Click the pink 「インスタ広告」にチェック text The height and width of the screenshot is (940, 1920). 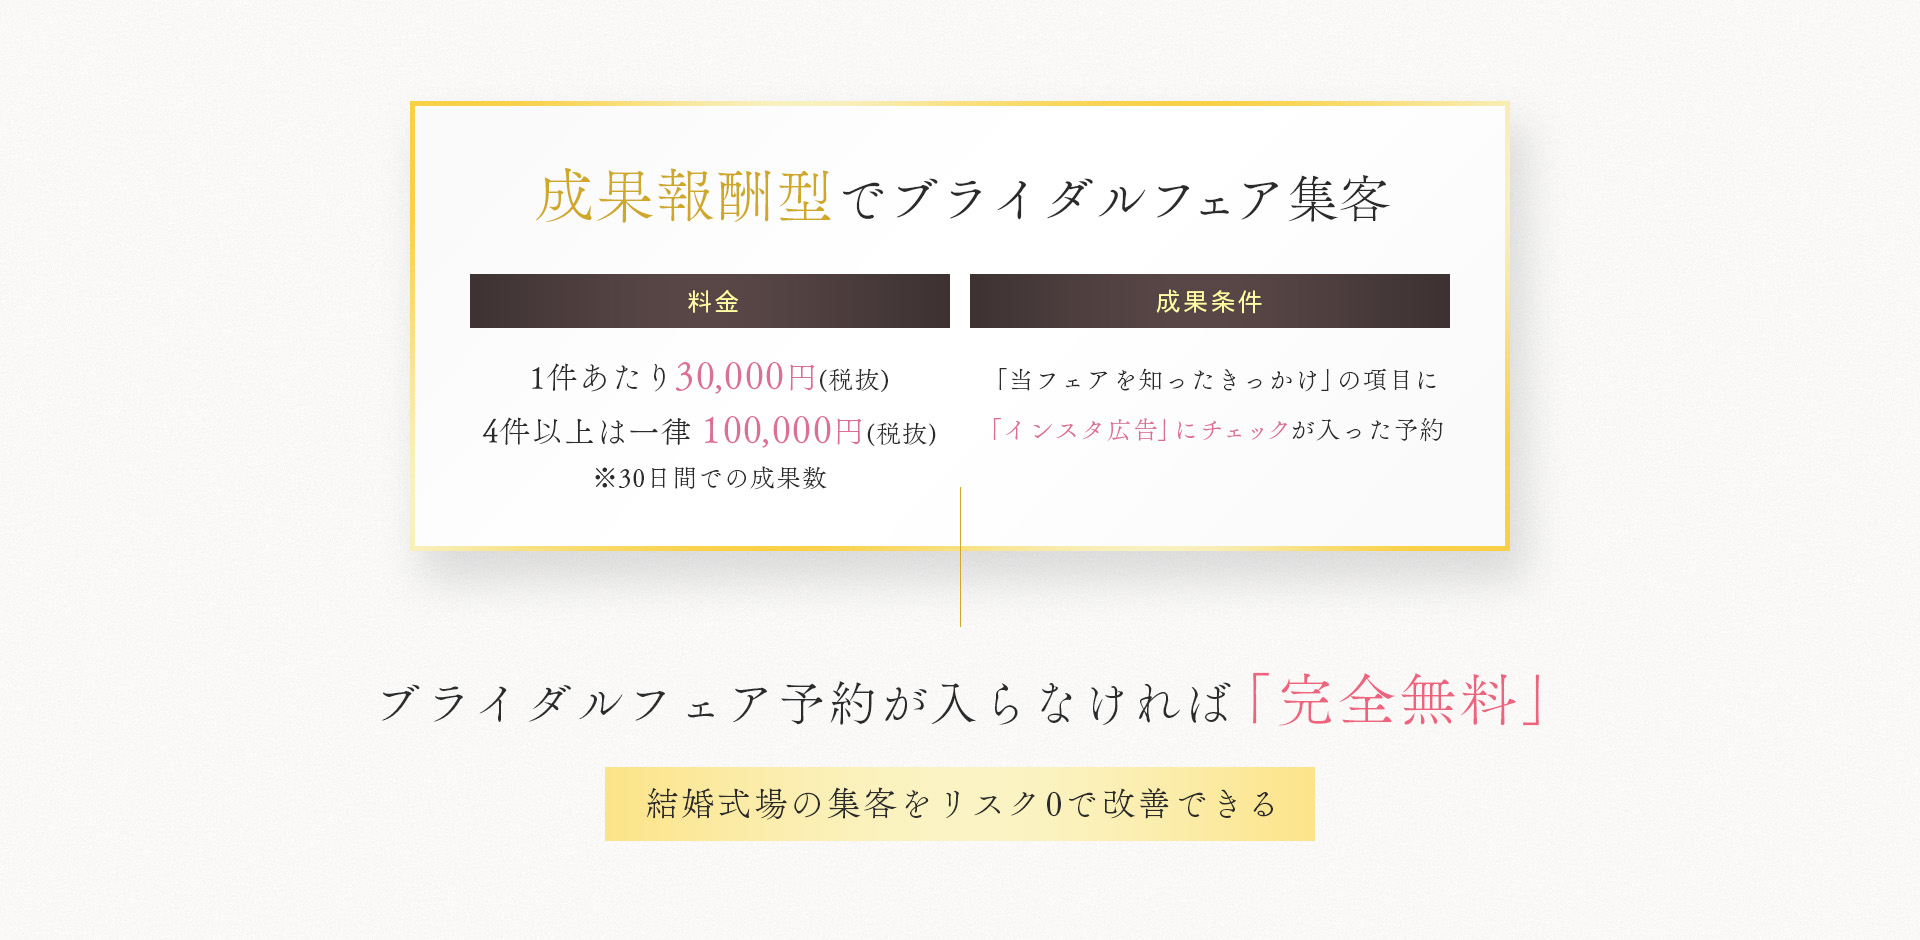(x=1139, y=430)
